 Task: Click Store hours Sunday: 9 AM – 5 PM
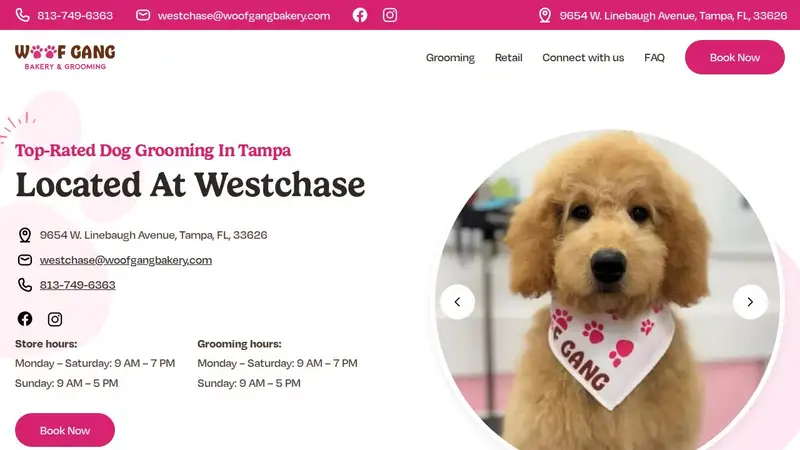(x=66, y=383)
